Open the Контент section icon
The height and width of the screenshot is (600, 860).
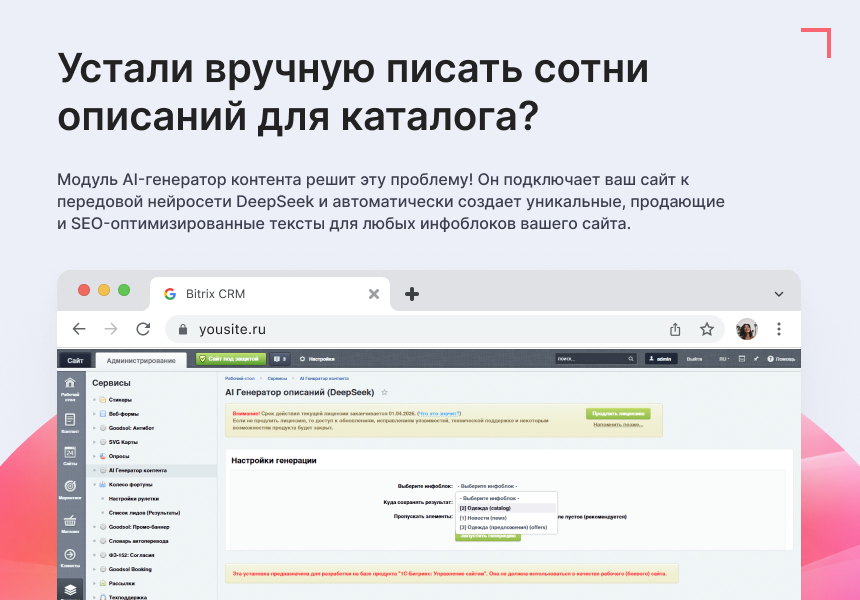coord(70,423)
